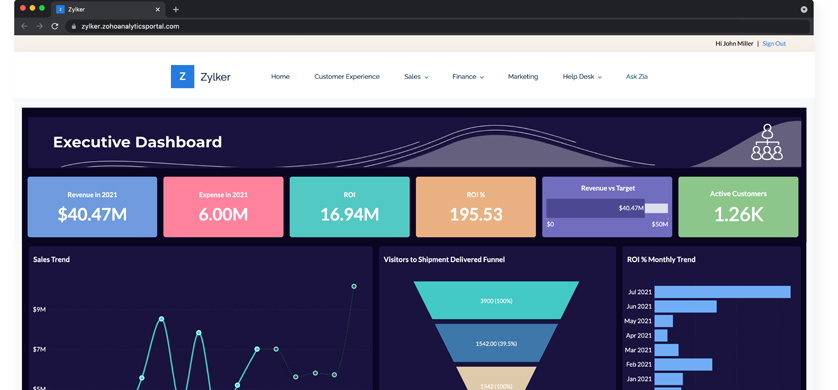Open the Marketing menu item
This screenshot has width=838, height=390.
[x=523, y=76]
